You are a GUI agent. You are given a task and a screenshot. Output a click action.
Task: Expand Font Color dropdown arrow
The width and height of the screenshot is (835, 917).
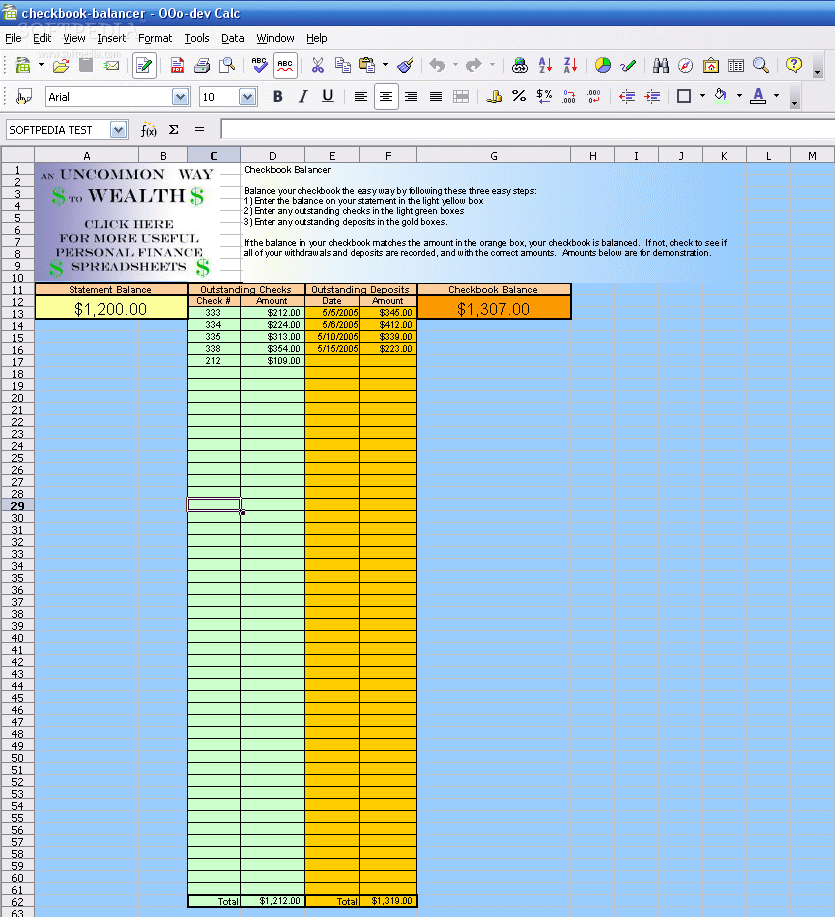coord(777,96)
